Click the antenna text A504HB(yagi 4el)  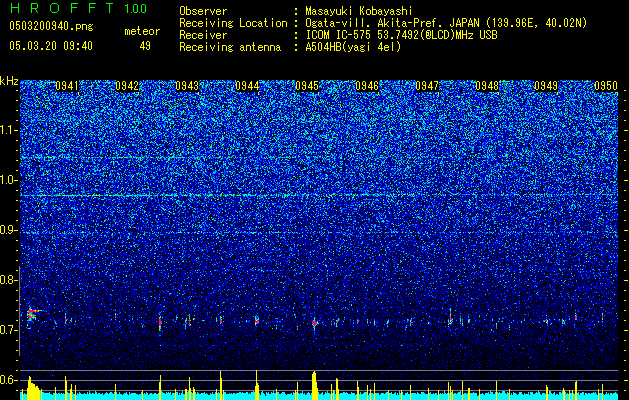pyautogui.click(x=353, y=47)
